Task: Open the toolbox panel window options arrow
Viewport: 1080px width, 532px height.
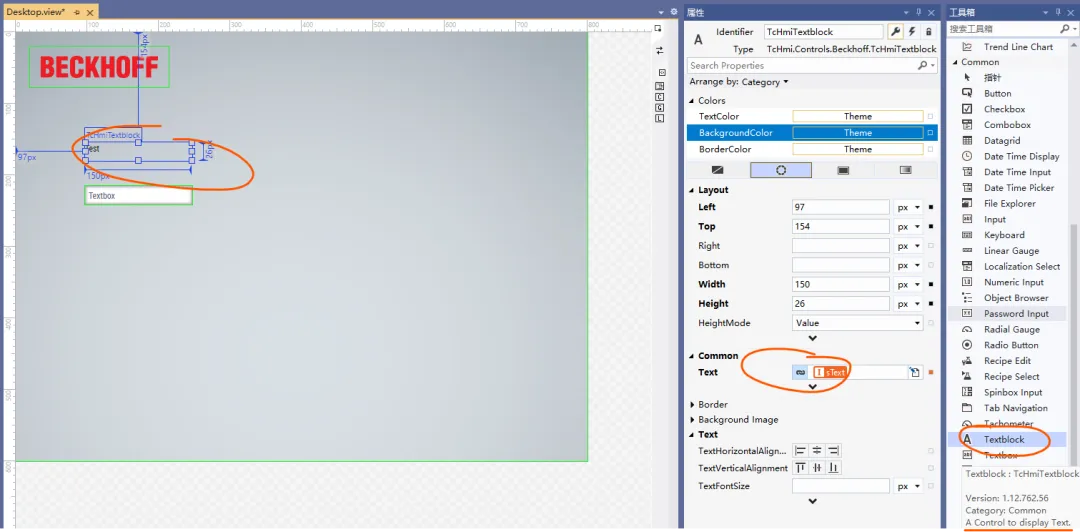Action: coord(1047,12)
